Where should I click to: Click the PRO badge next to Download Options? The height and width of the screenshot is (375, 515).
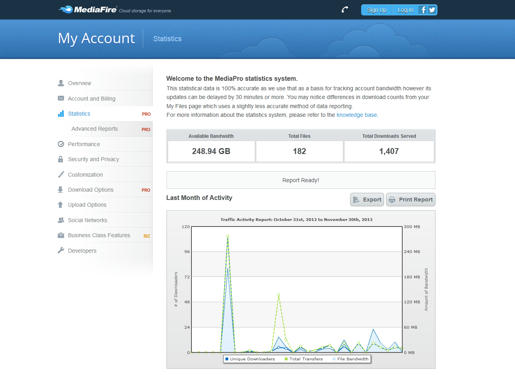(146, 190)
